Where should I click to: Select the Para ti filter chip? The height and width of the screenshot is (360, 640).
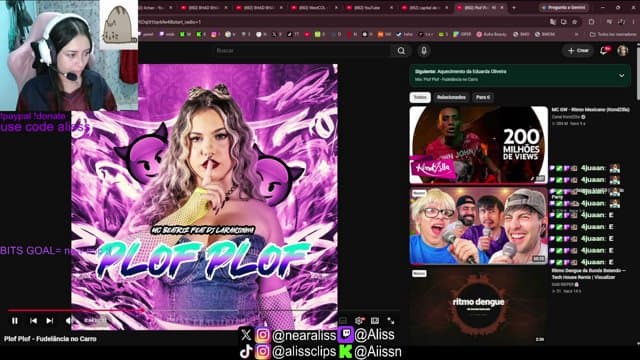click(483, 97)
